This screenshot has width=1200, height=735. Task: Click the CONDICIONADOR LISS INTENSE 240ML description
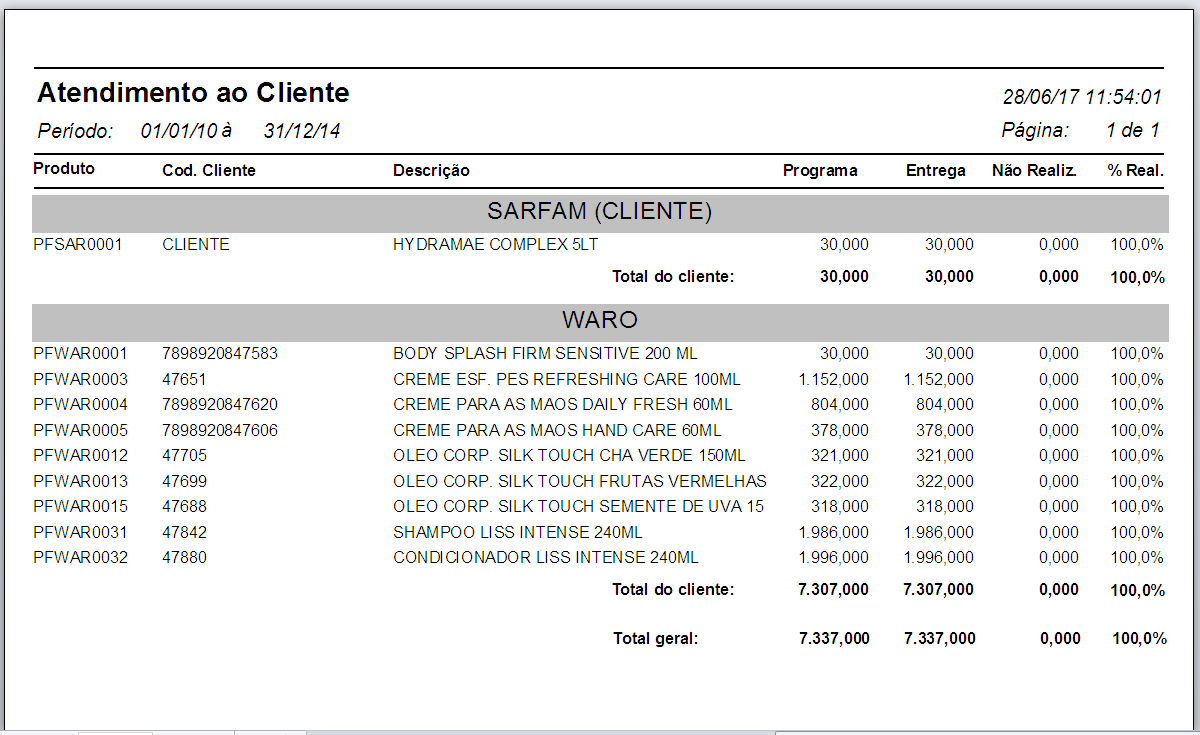coord(548,558)
